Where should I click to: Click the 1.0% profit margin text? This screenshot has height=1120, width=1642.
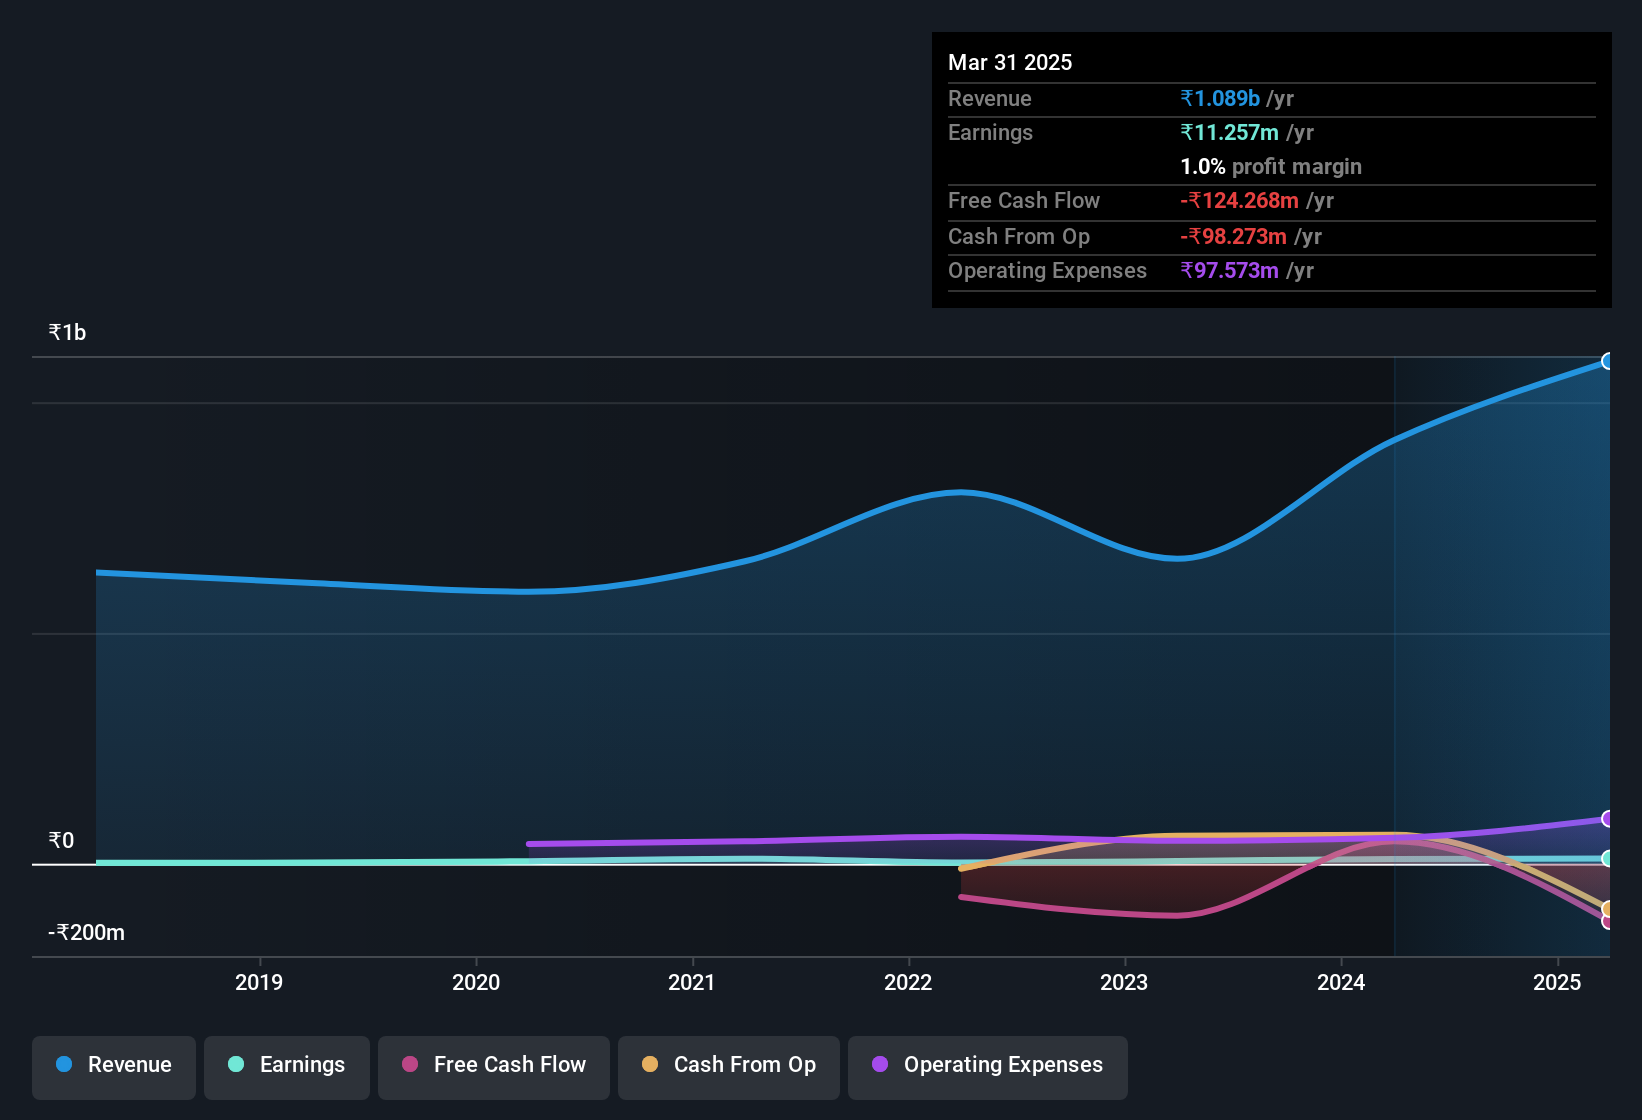coord(1271,166)
